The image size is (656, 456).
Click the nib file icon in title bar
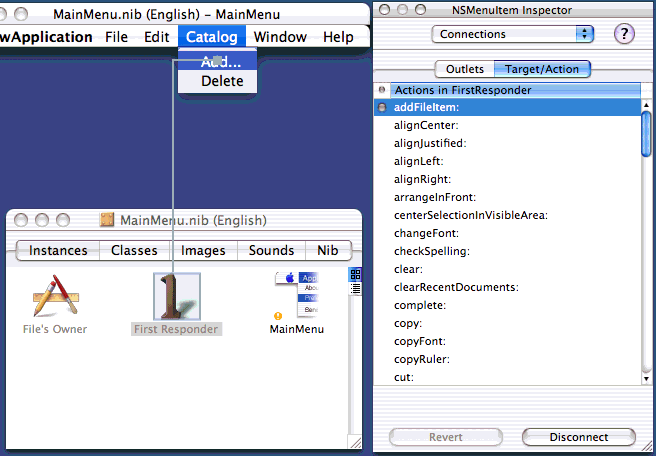coord(107,221)
